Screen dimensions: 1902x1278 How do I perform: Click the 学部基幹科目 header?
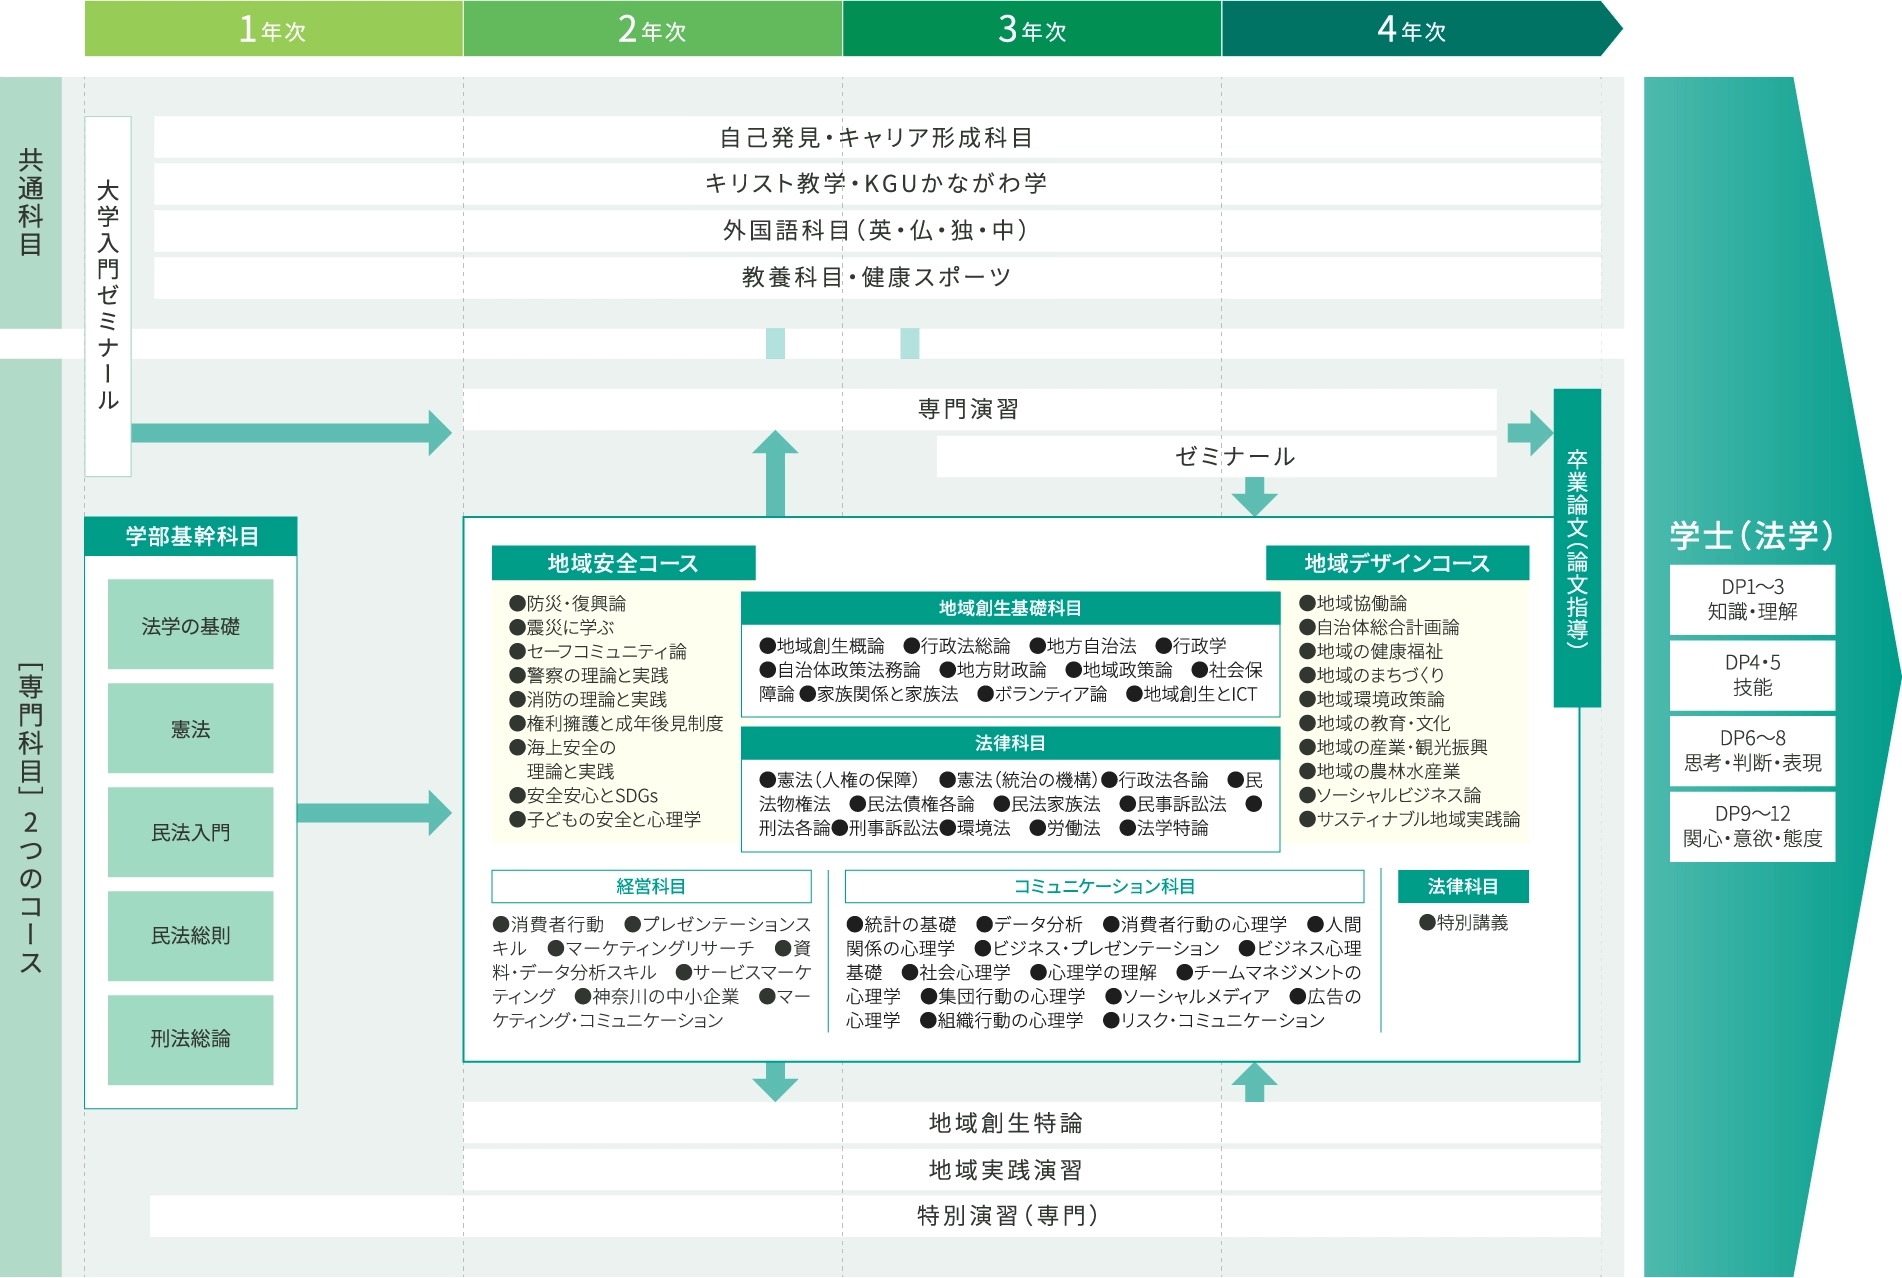pos(191,536)
